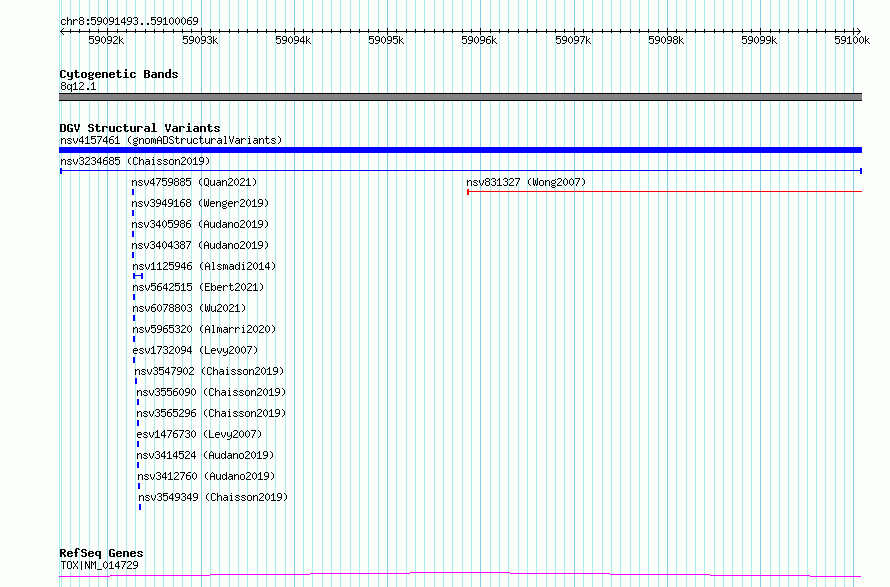Click the 59092k ruler tick label
Image resolution: width=890 pixels, height=587 pixels.
106,40
